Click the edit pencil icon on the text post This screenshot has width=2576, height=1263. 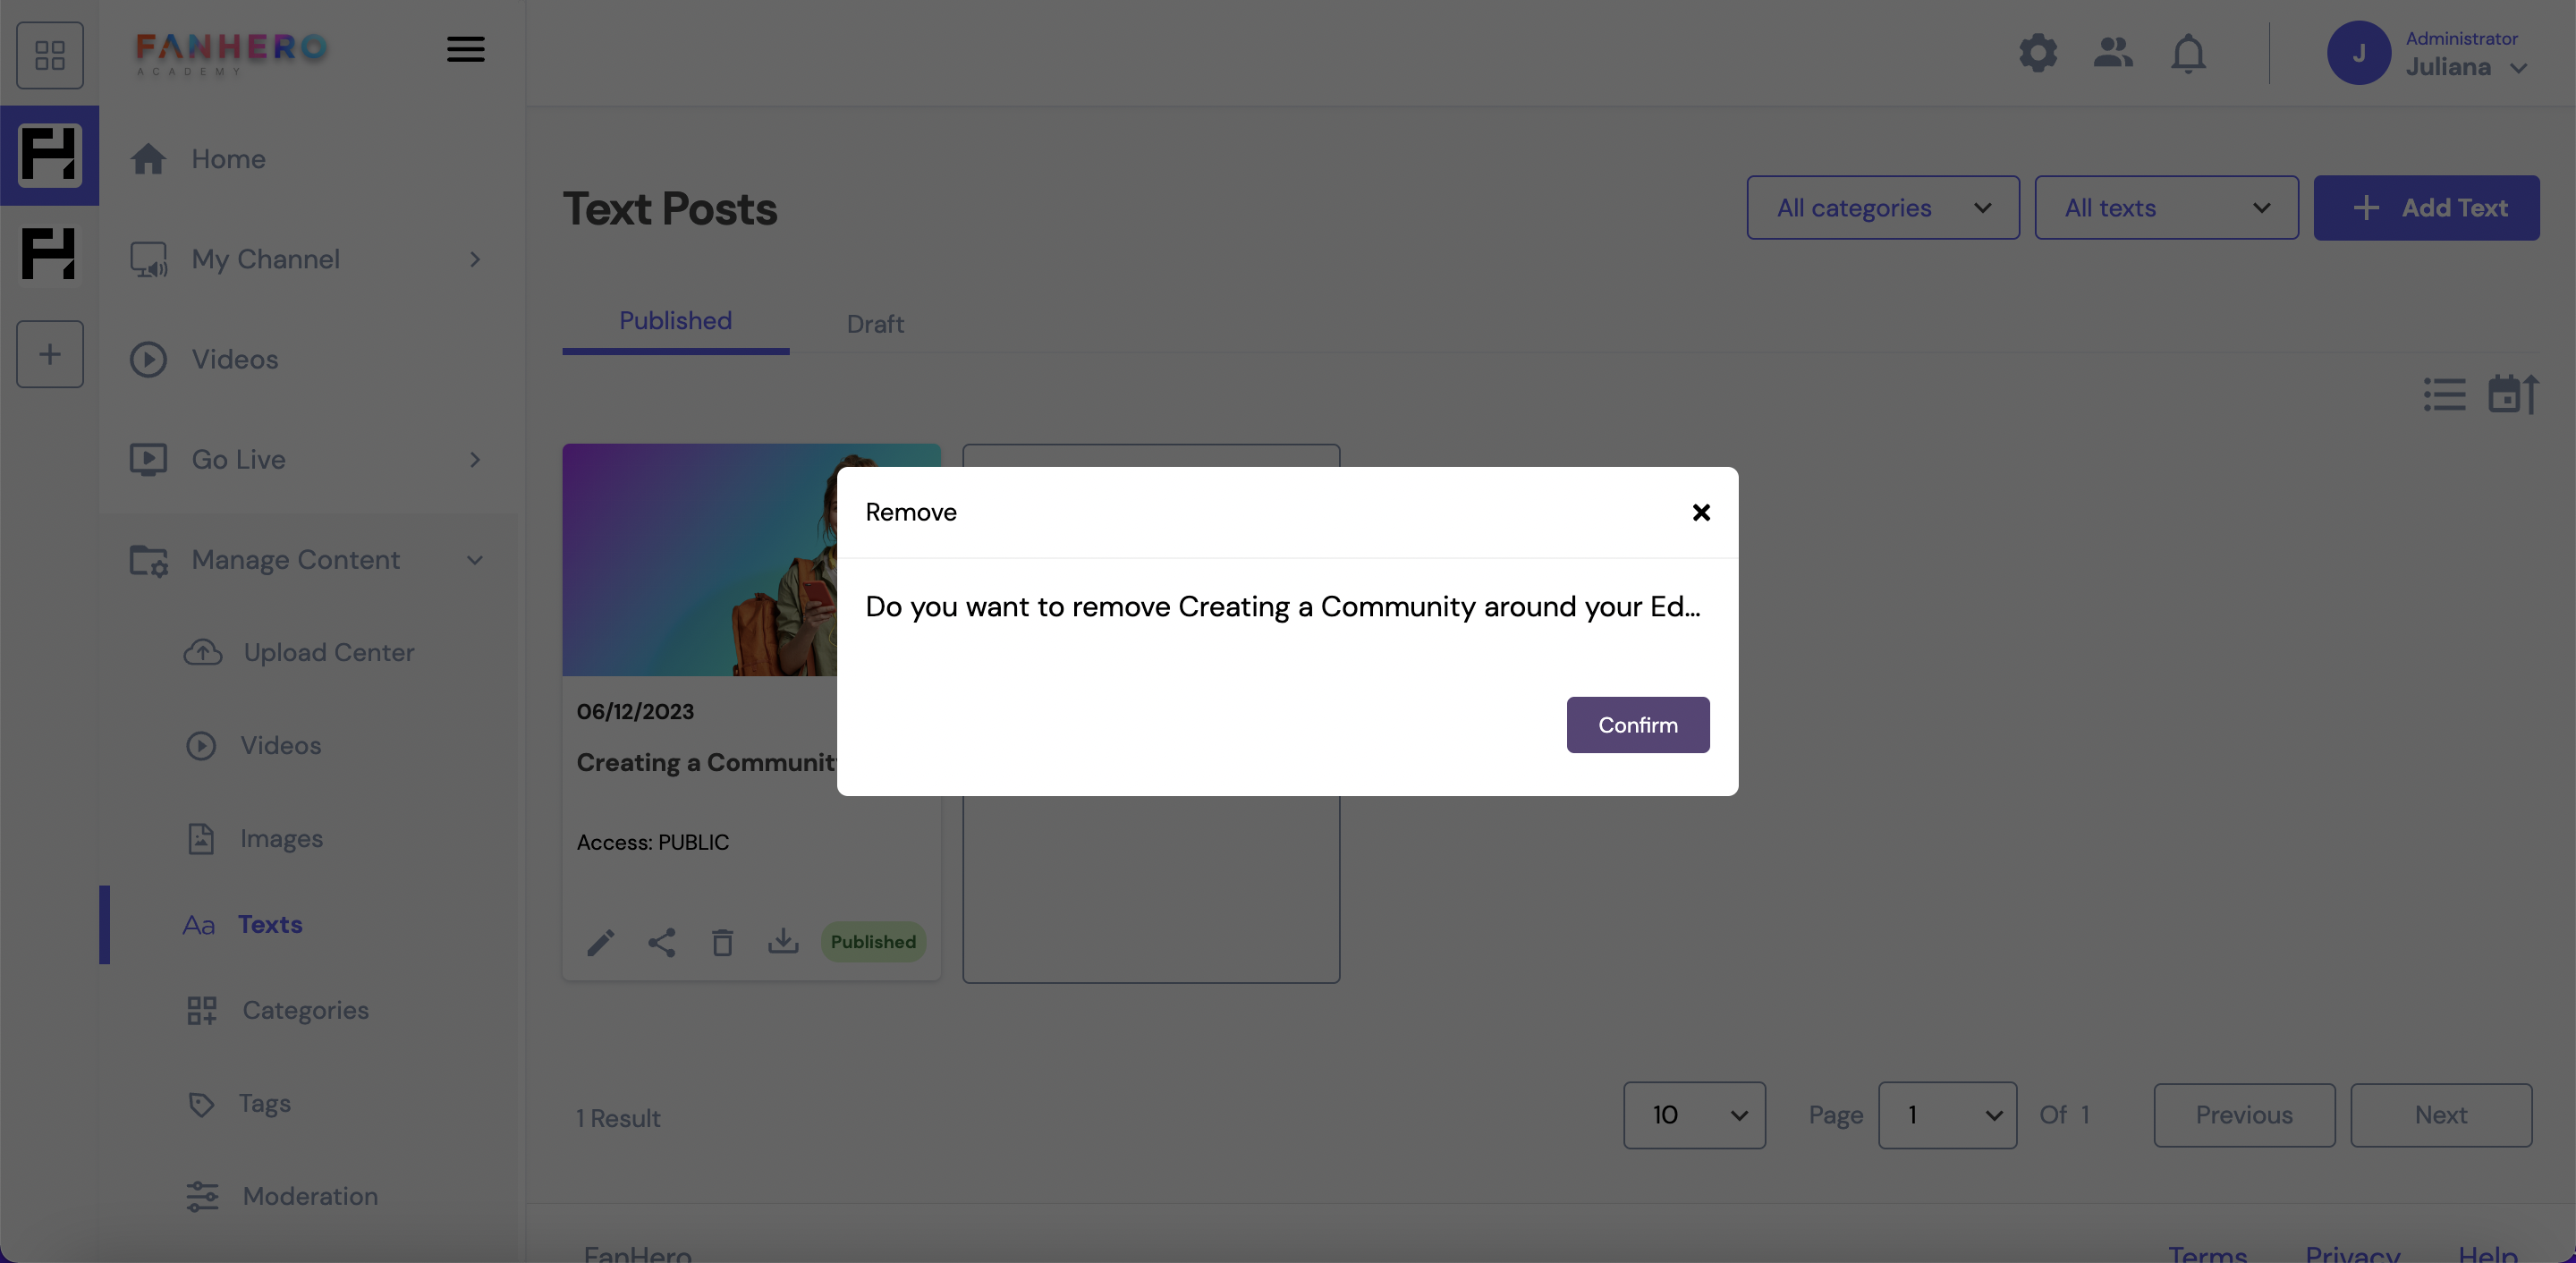tap(599, 943)
